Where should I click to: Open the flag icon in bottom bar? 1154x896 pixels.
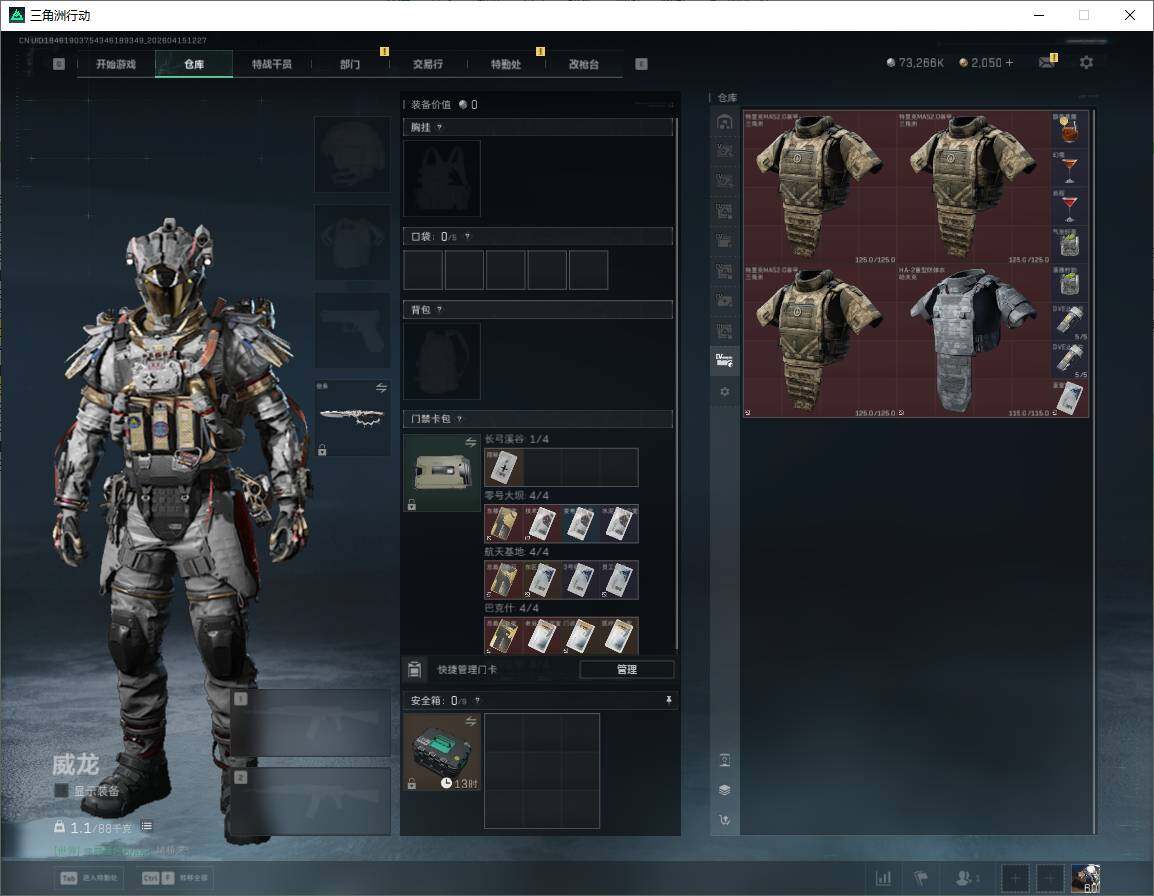(921, 878)
